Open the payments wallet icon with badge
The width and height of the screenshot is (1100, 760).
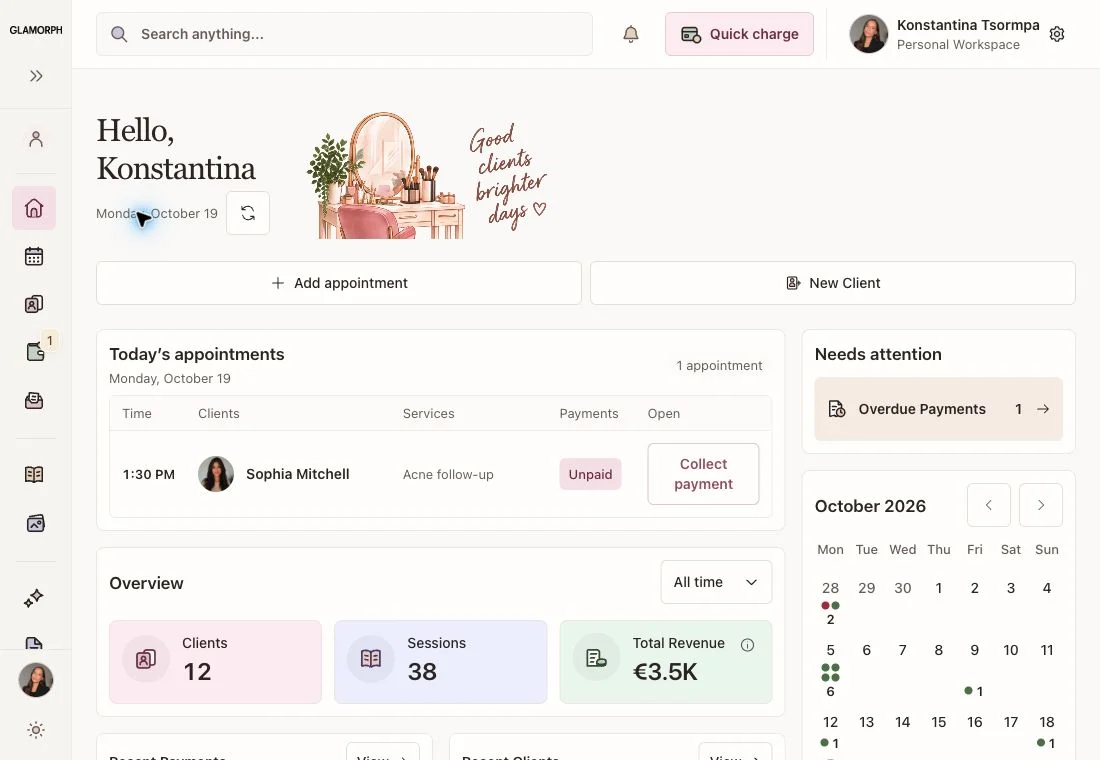(x=35, y=352)
